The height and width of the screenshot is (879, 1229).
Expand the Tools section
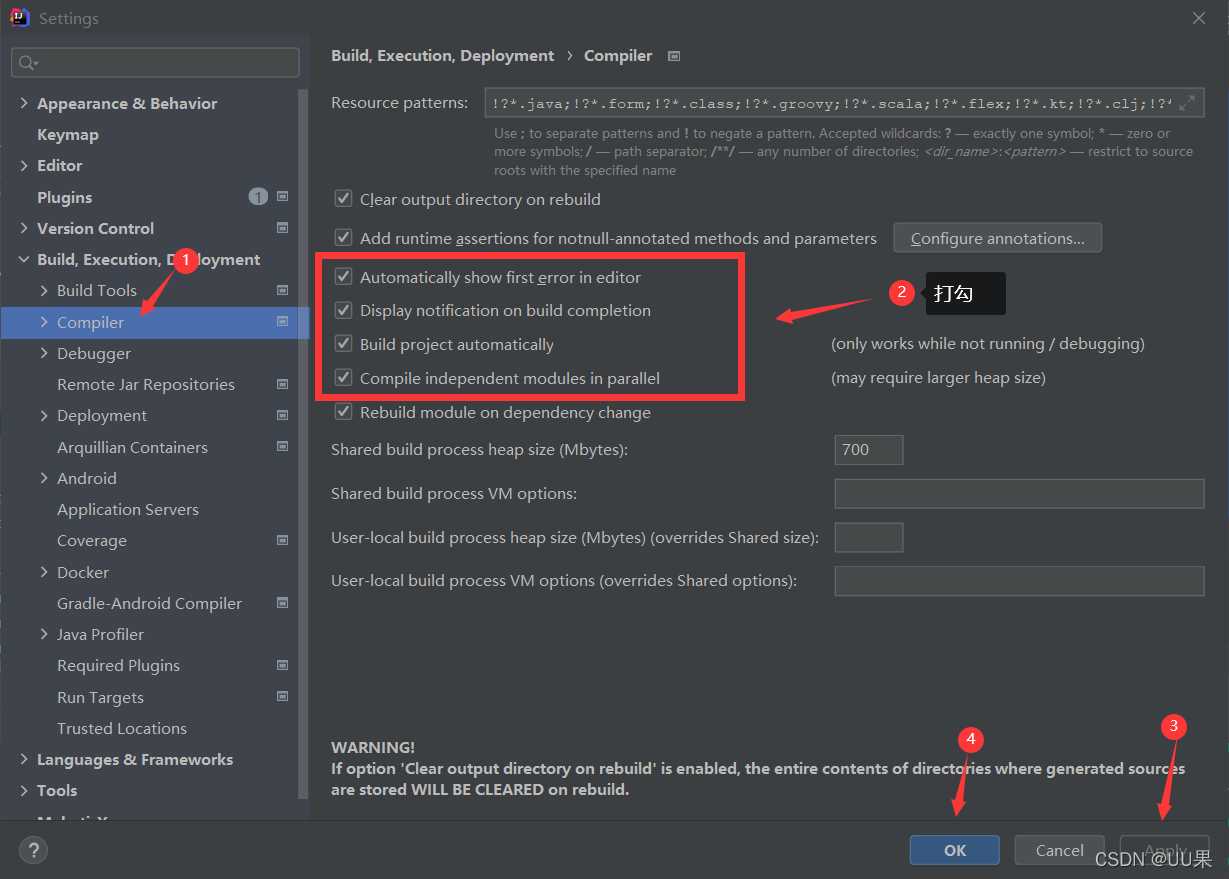24,790
